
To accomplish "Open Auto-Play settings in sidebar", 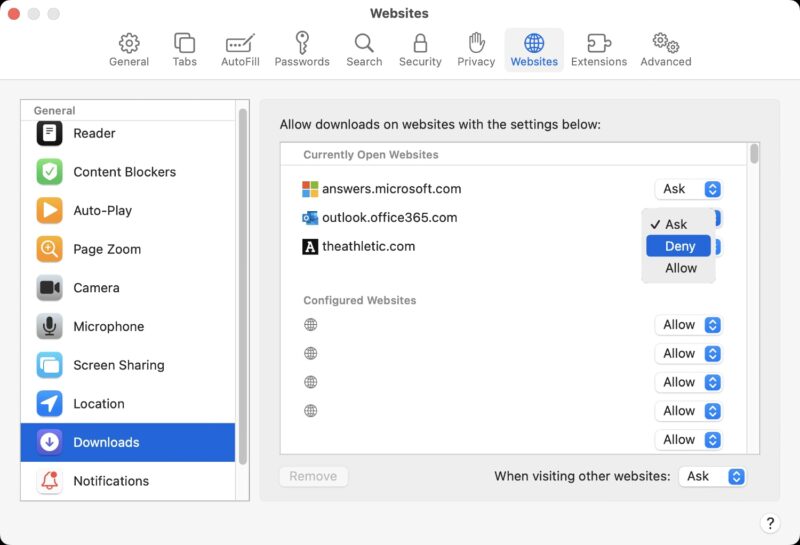I will 50,211.
